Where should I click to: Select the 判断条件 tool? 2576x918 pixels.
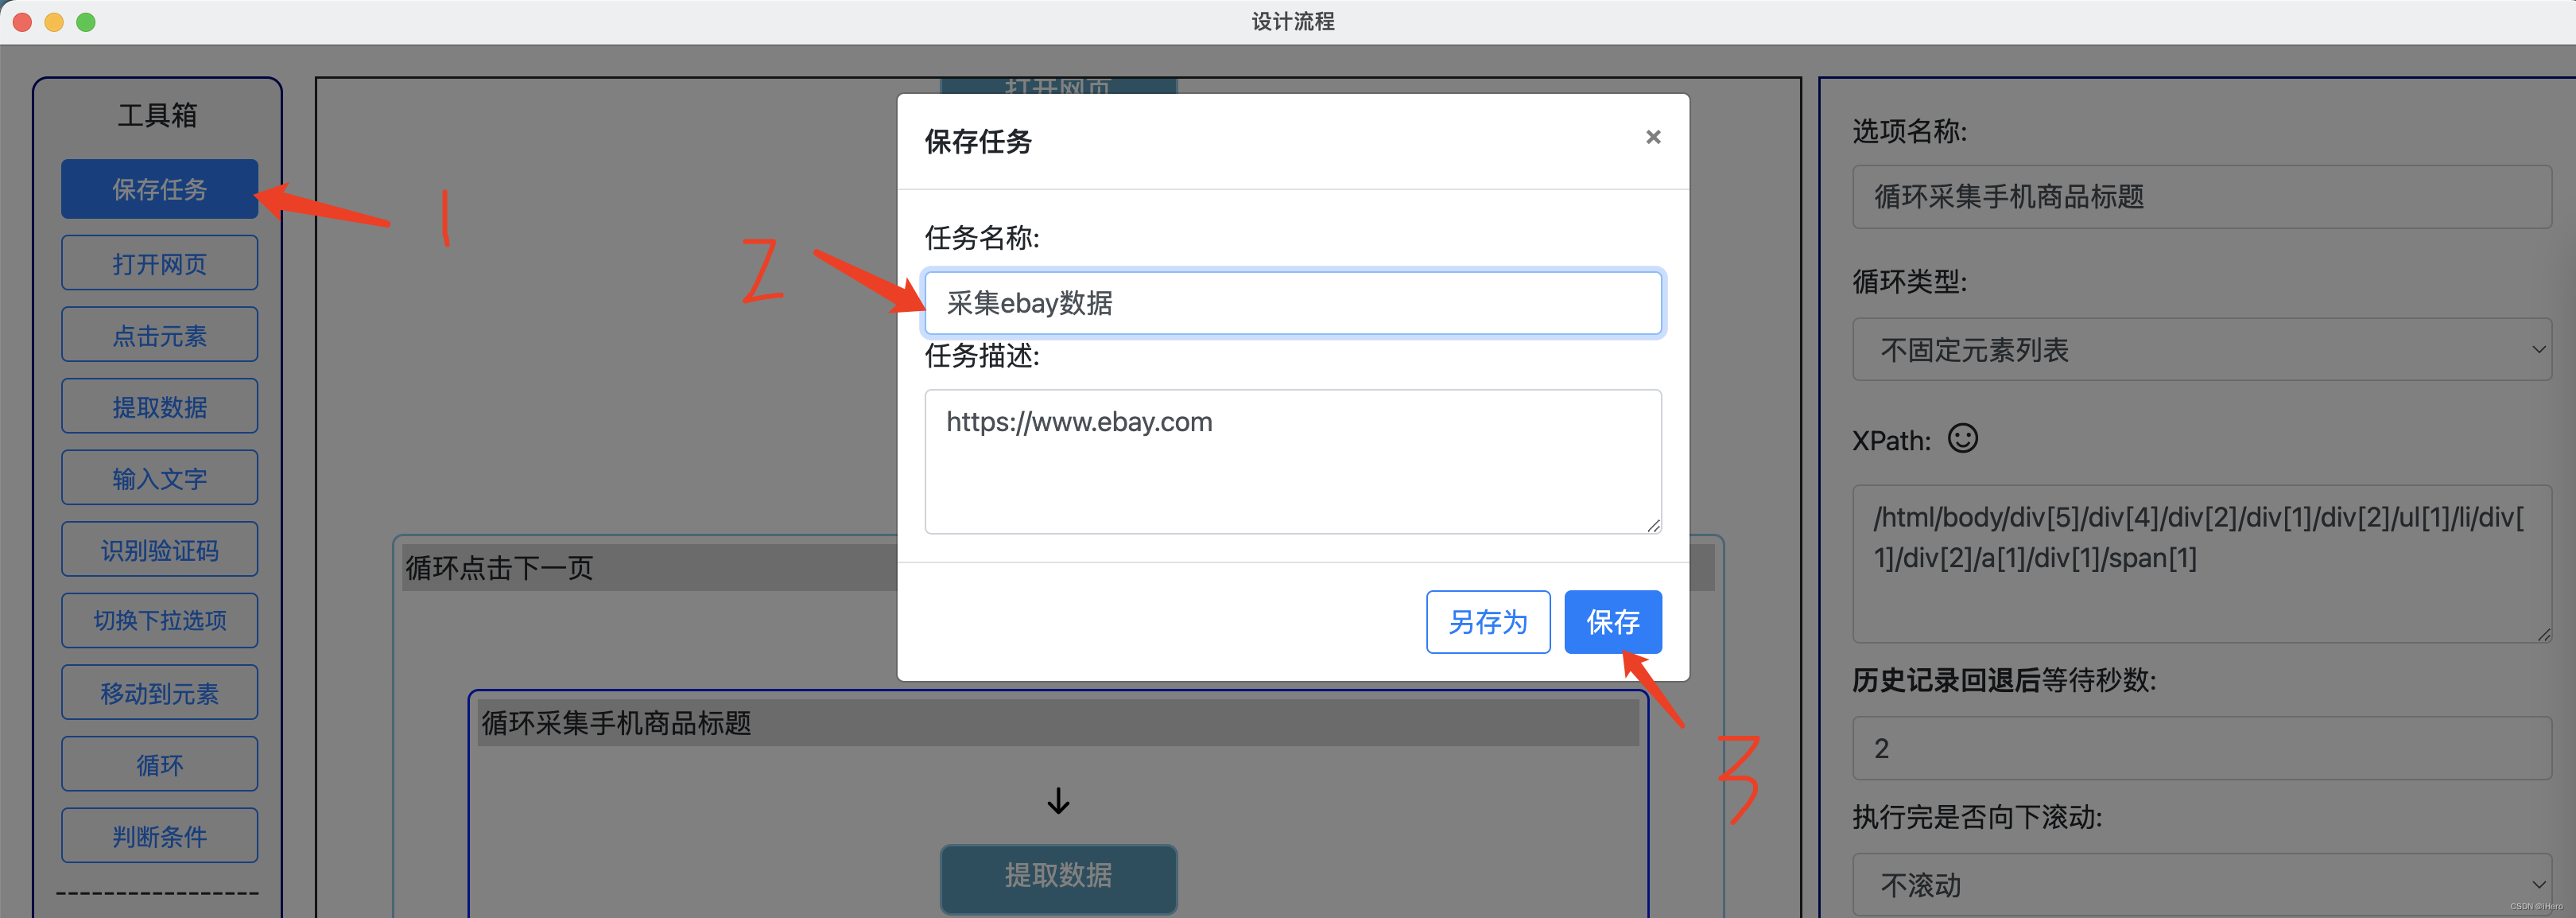tap(159, 836)
